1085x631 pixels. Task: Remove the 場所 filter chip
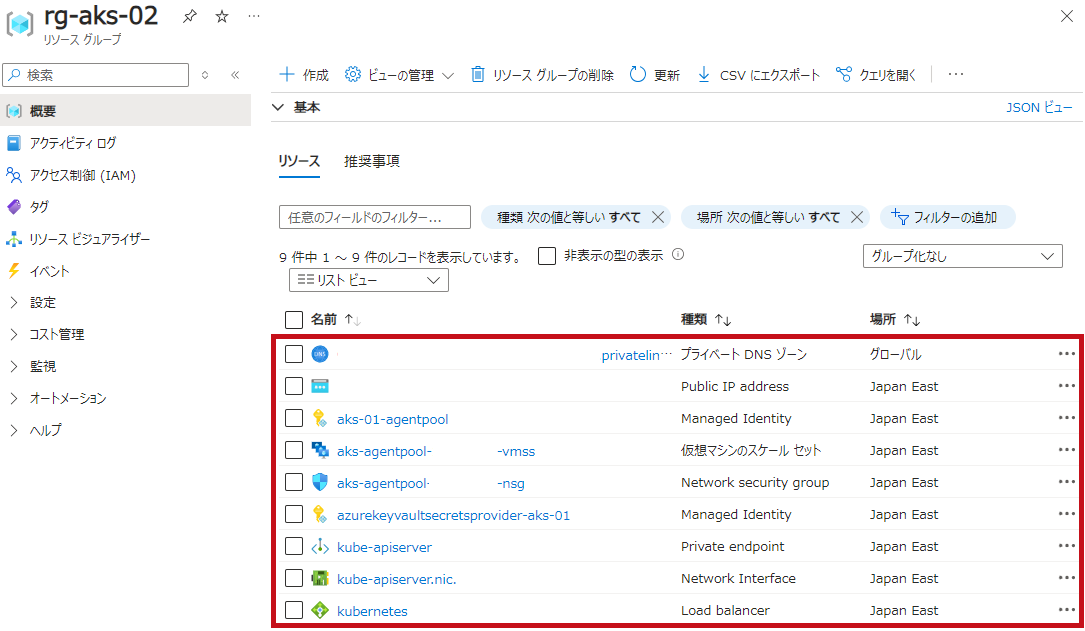(857, 217)
